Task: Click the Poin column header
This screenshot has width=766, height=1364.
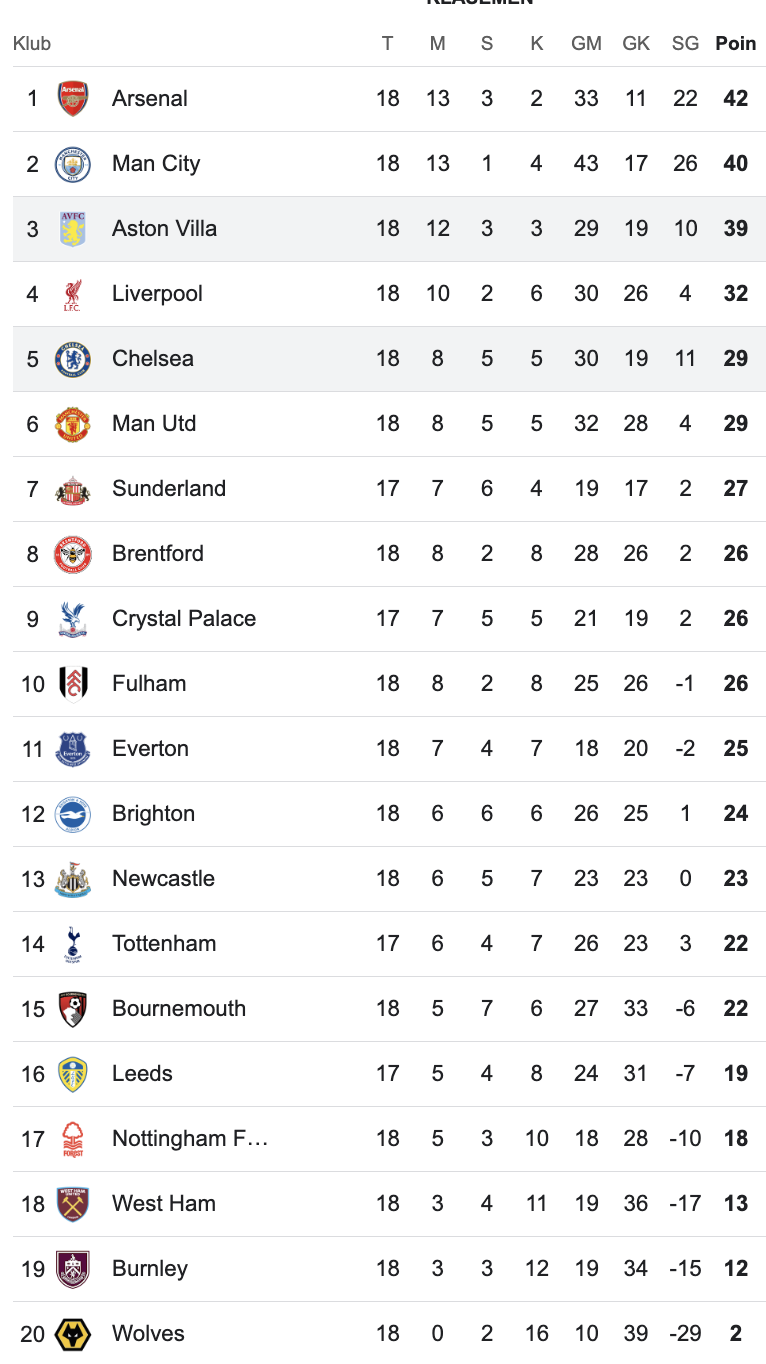Action: point(736,44)
